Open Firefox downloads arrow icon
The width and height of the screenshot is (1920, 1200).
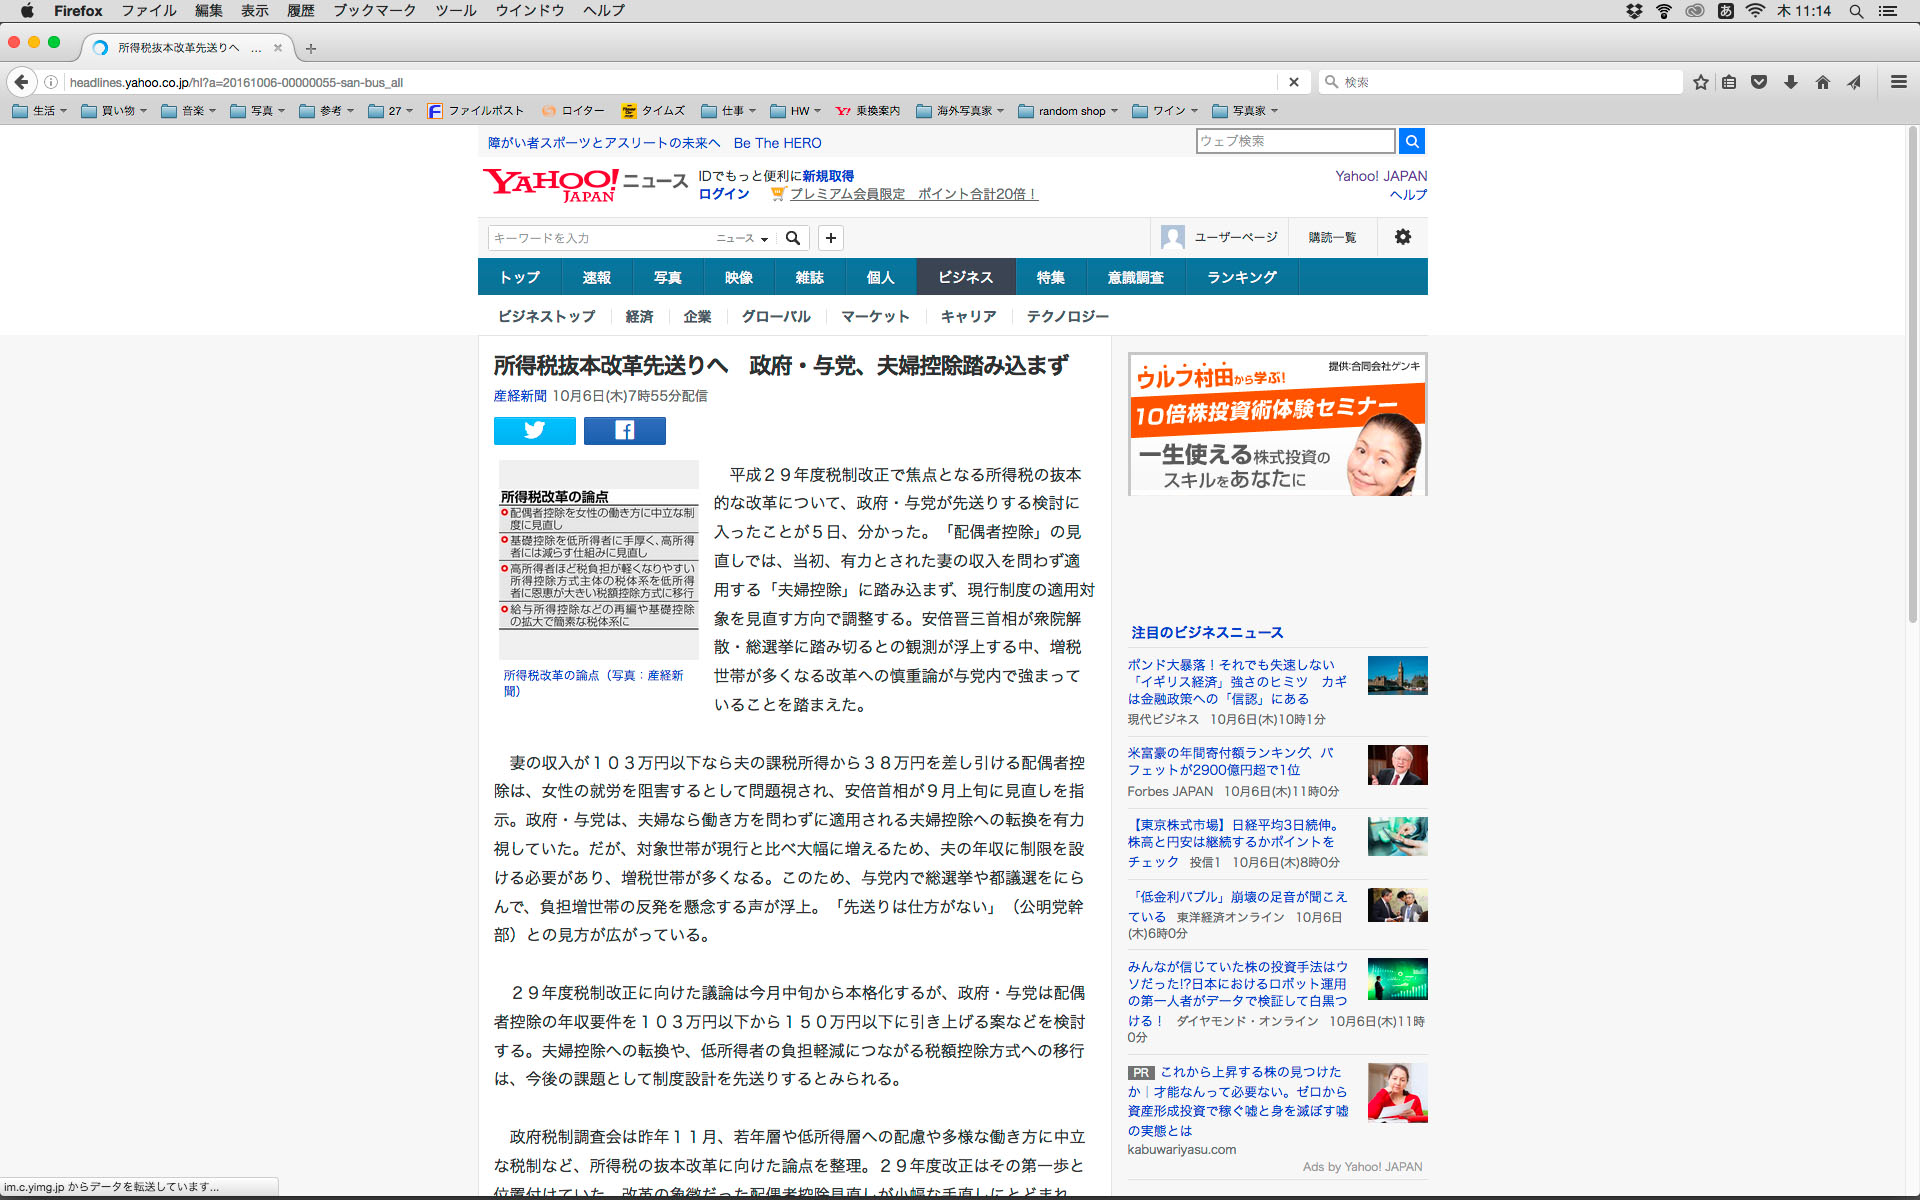(1790, 82)
